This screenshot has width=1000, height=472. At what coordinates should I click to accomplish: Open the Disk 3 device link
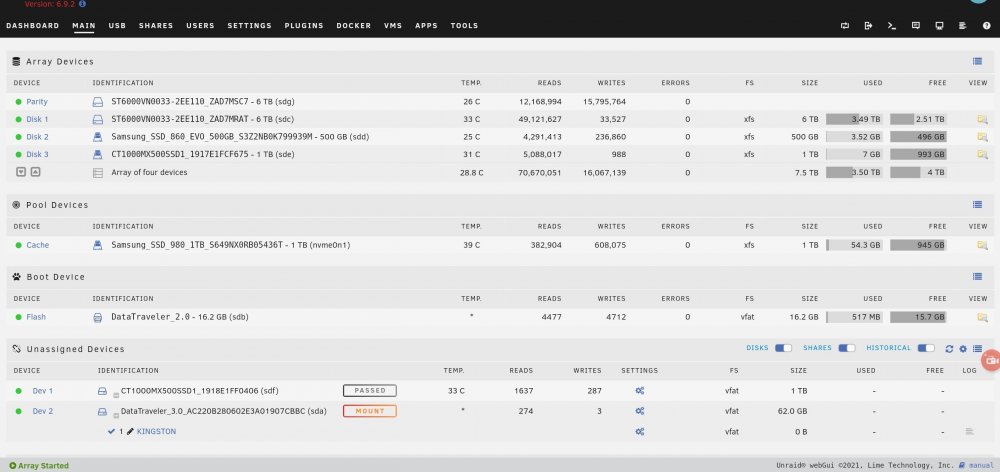click(x=37, y=154)
